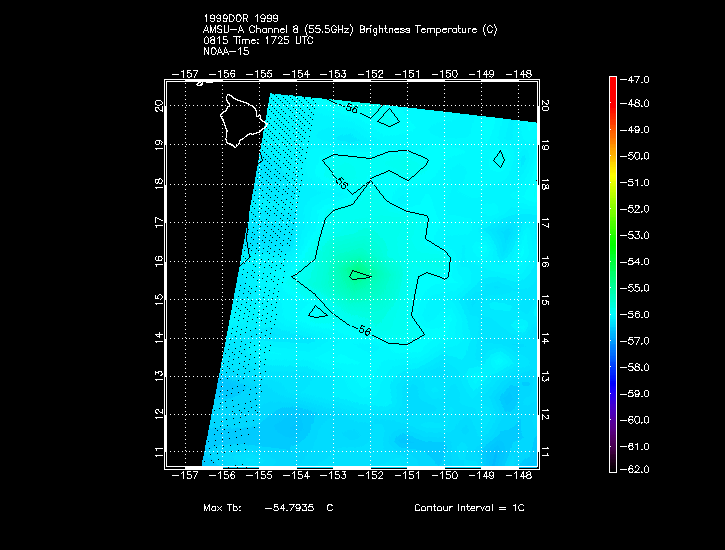
Task: Click the AMSU-A Channel 8 title line
Action: click(350, 30)
